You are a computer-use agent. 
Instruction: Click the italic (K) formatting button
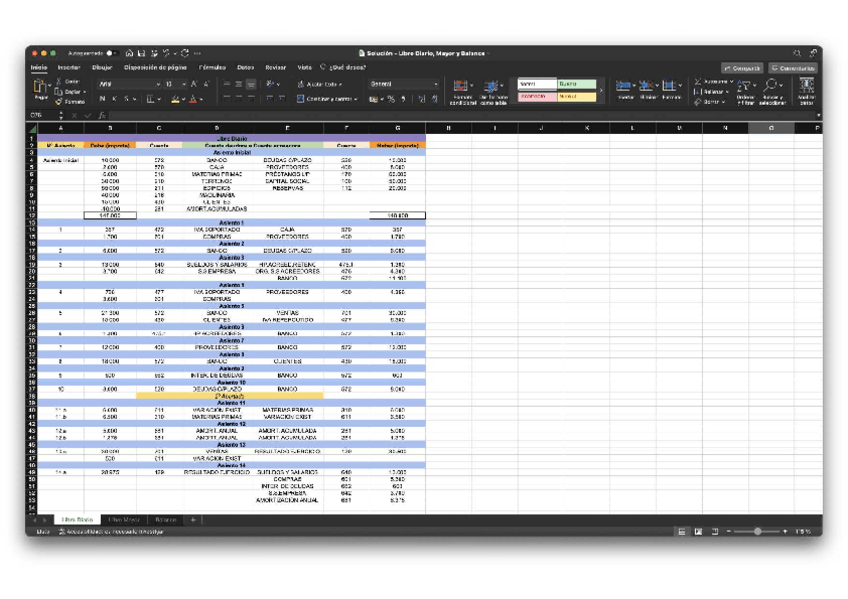(114, 99)
